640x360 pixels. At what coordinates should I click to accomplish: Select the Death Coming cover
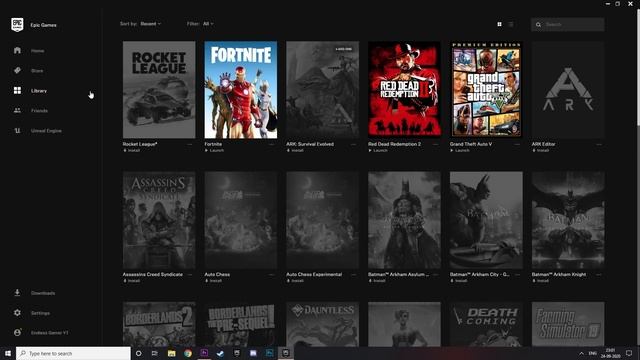tap(486, 324)
